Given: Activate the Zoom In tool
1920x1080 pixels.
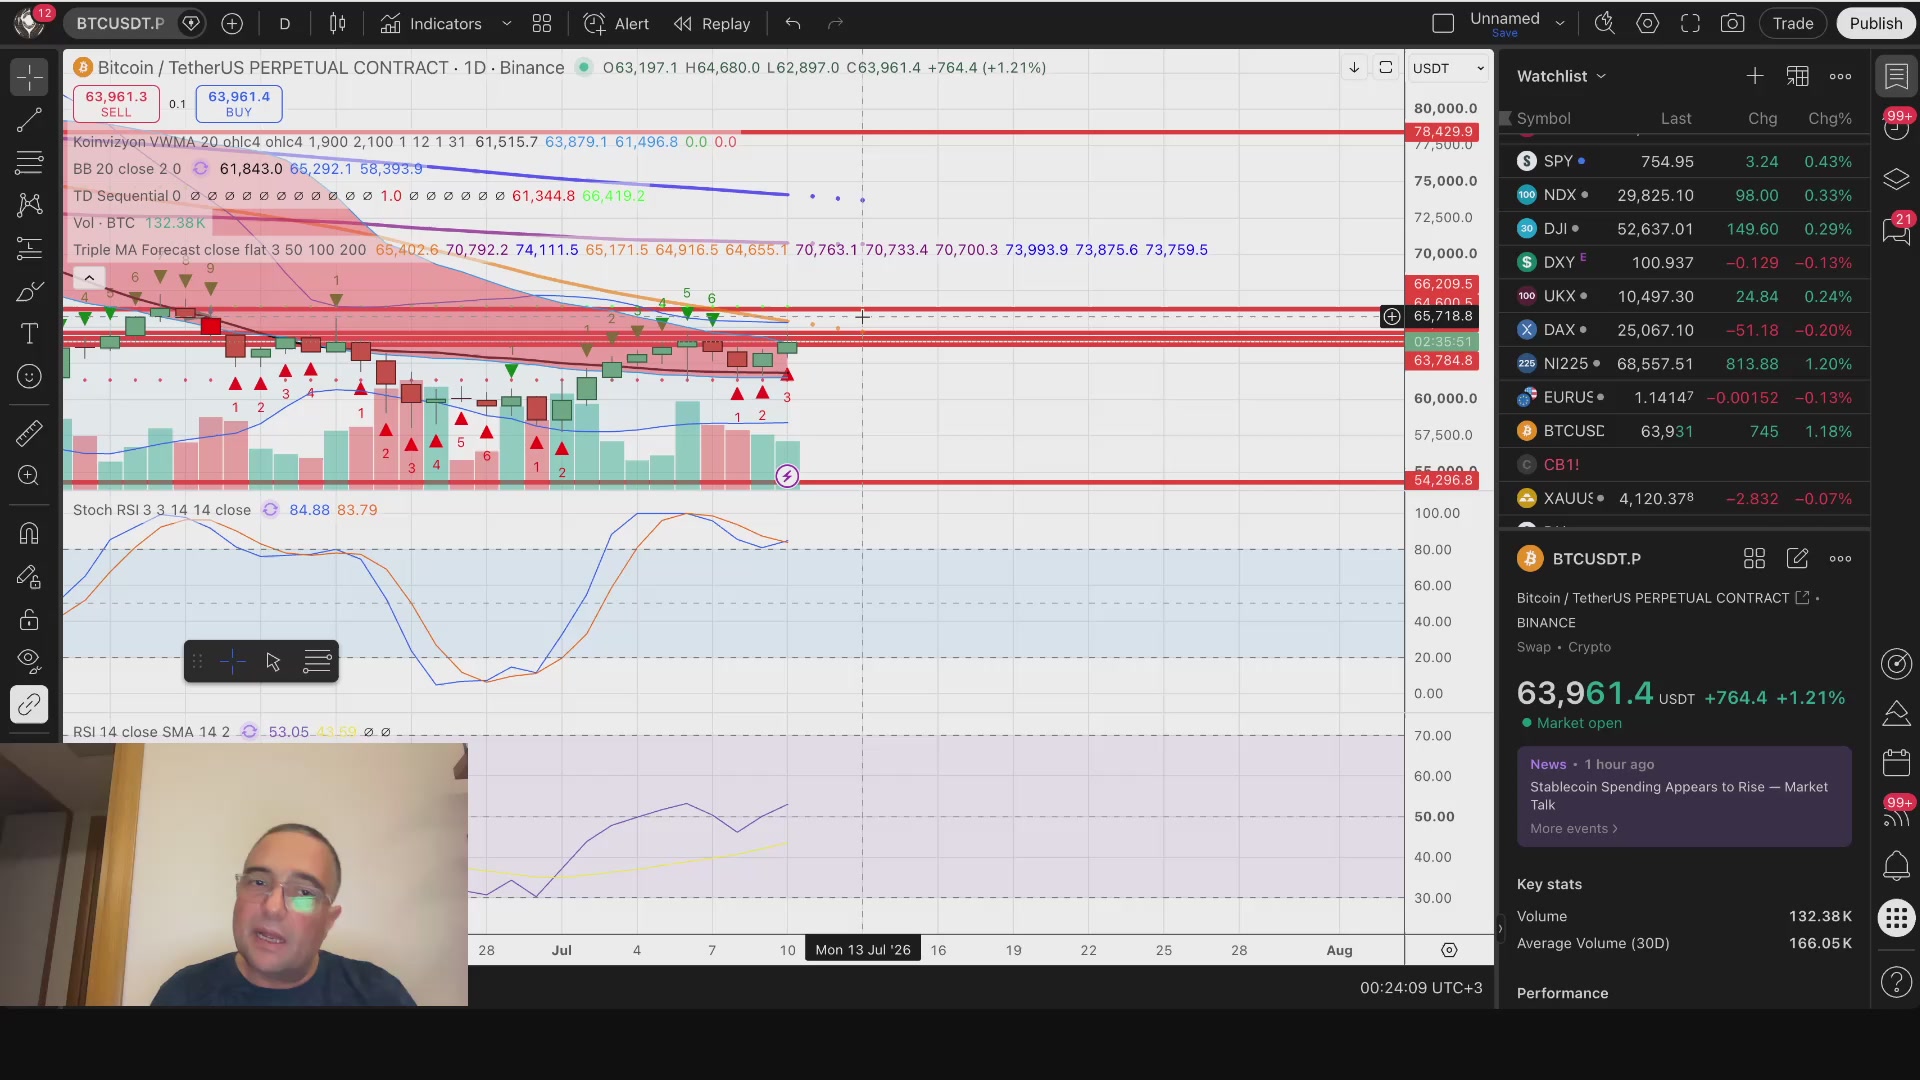Looking at the screenshot, I should point(29,476).
